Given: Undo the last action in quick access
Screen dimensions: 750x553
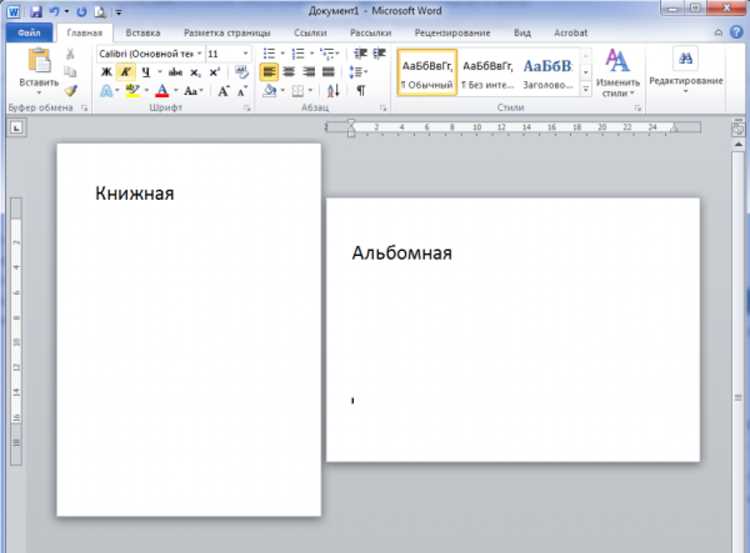Looking at the screenshot, I should (54, 11).
